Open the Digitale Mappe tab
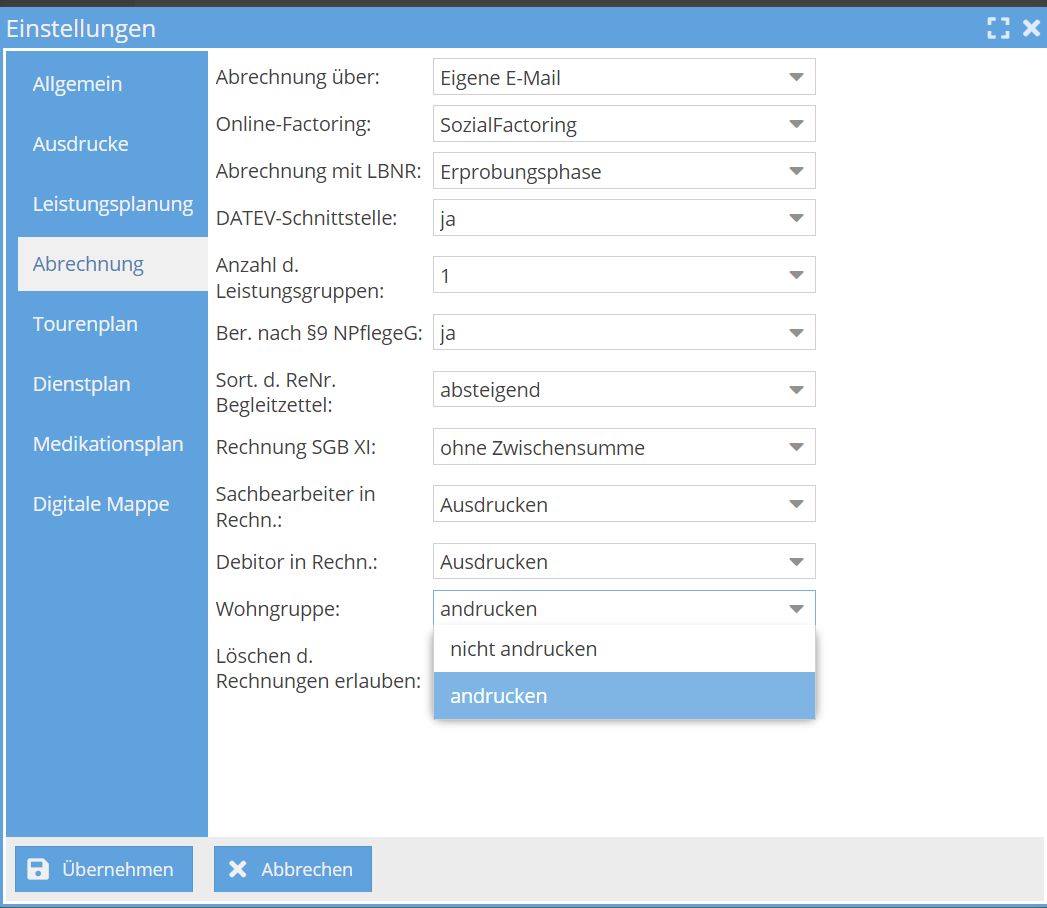Screen dimensions: 1047x908 pyautogui.click(x=101, y=504)
